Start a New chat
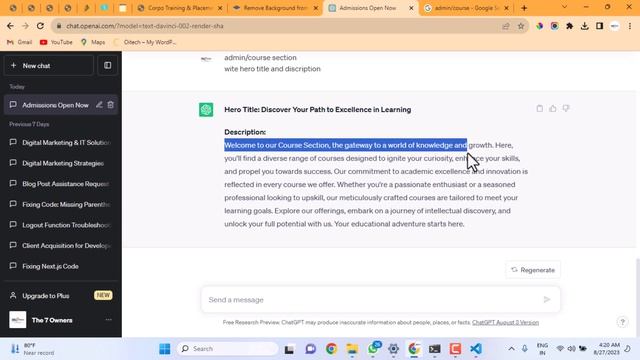Image resolution: width=640 pixels, height=360 pixels. 49,65
